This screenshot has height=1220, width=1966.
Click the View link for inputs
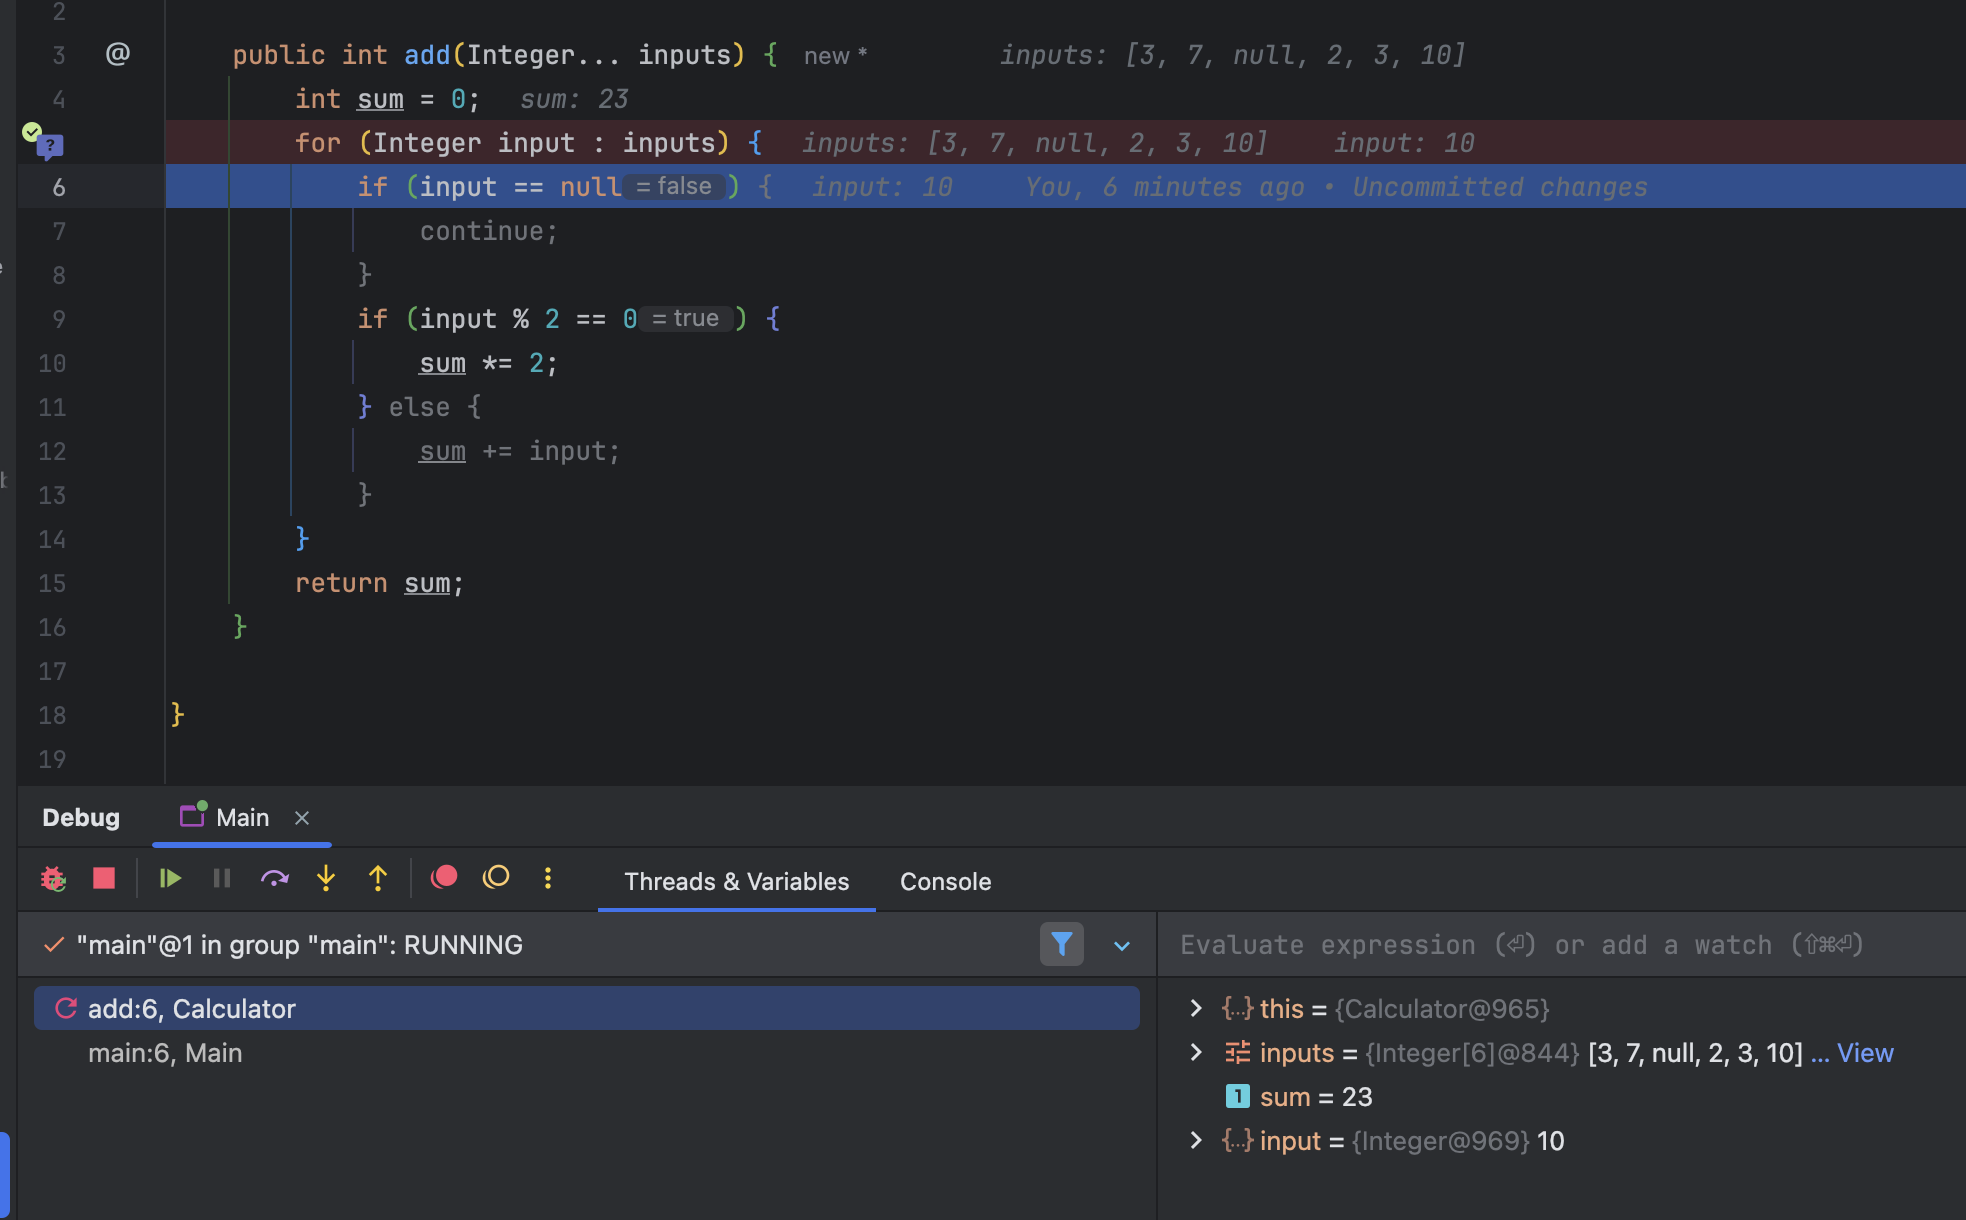(x=1864, y=1053)
